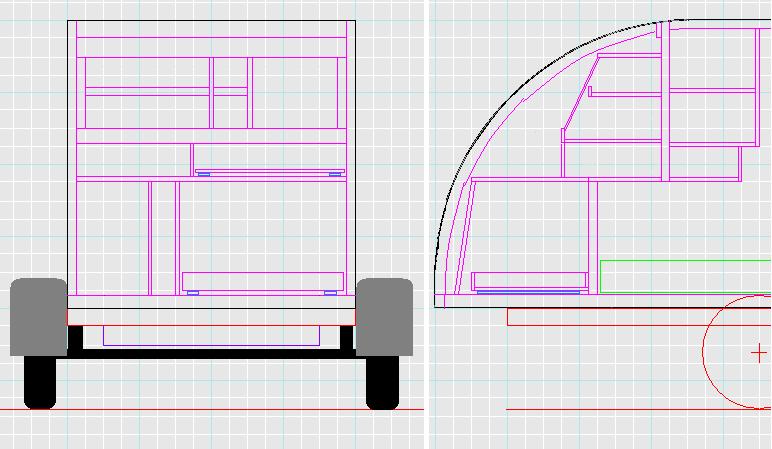Select the green rectangle in the side view

(685, 277)
